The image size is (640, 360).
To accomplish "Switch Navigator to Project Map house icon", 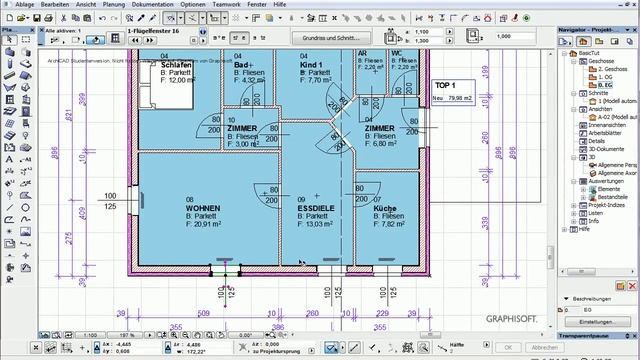I will point(583,41).
